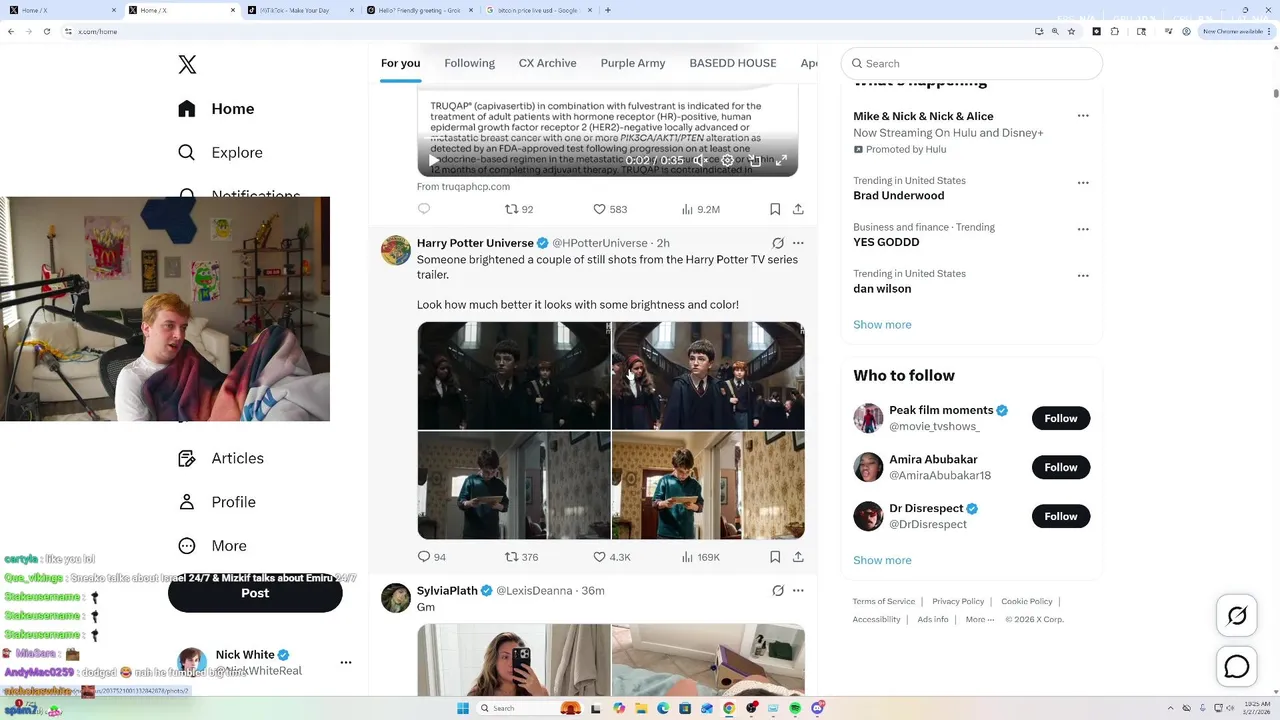This screenshot has height=720, width=1280.
Task: Open the Explore page in the sidebar
Action: pyautogui.click(x=220, y=153)
